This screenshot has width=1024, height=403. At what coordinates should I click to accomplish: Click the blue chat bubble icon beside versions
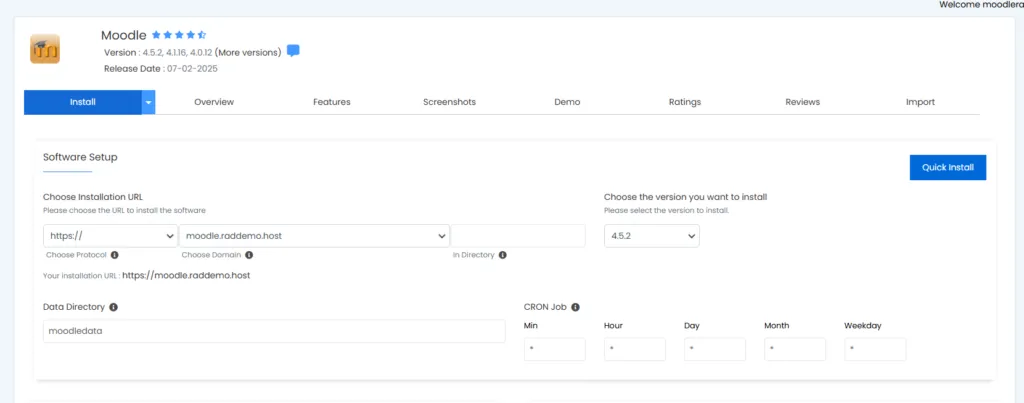293,51
